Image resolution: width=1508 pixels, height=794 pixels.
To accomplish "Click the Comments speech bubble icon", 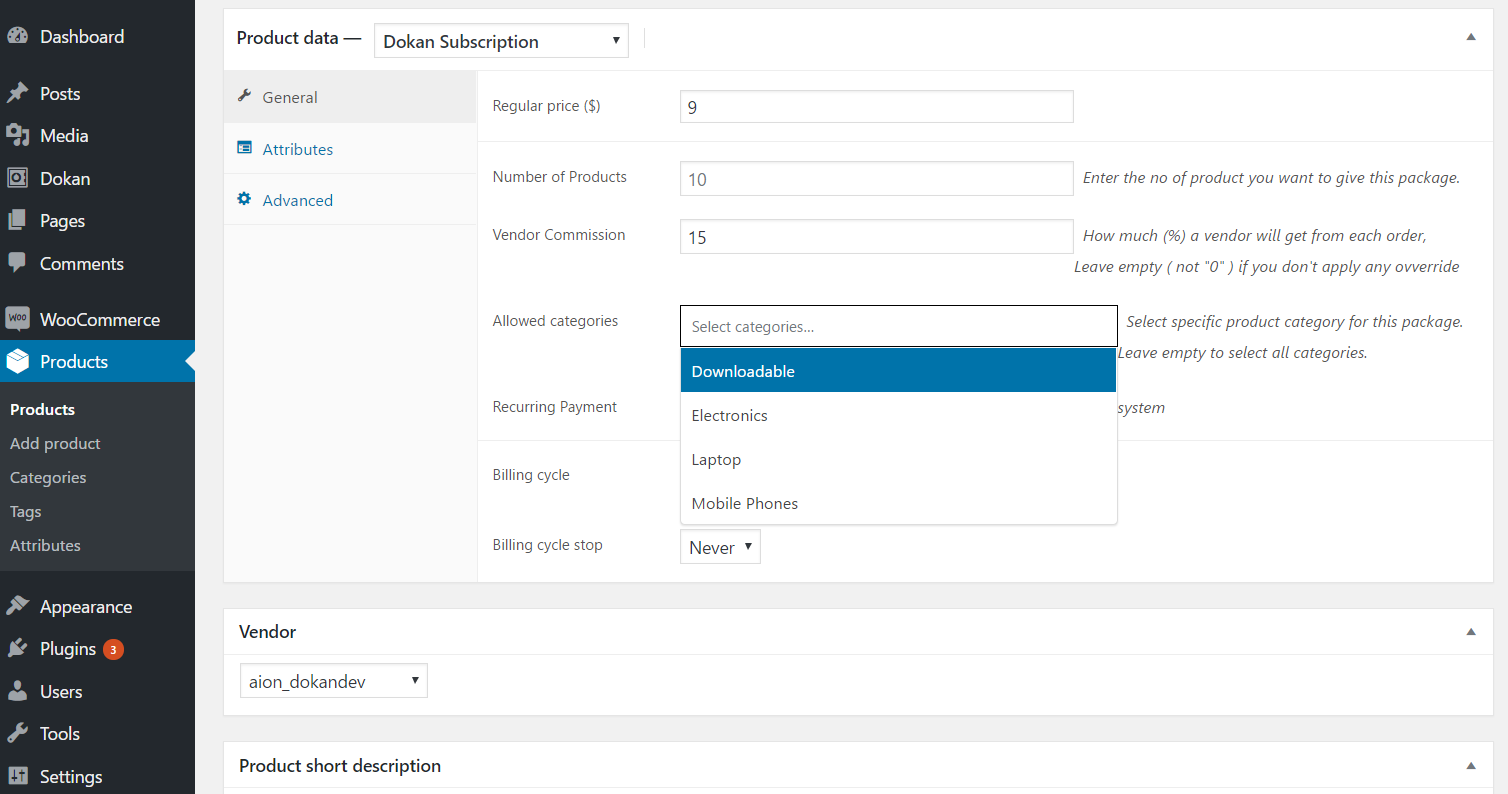I will [x=18, y=263].
